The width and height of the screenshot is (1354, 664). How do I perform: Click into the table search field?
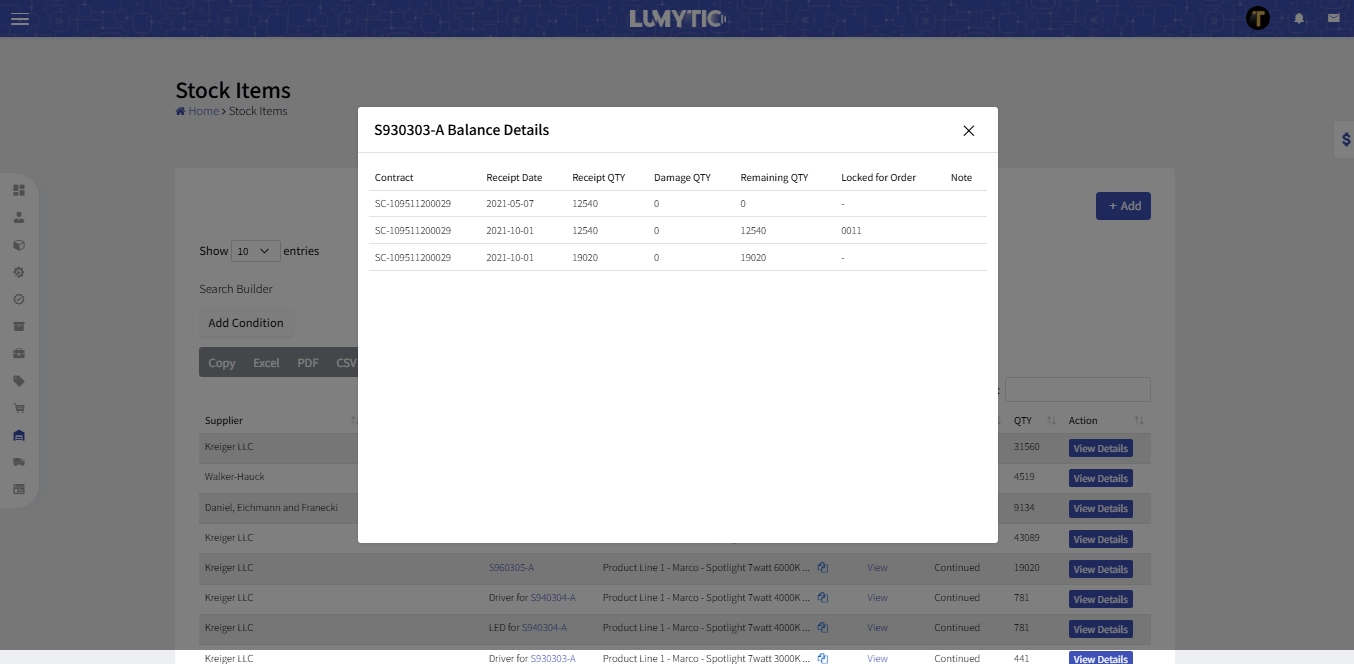[1077, 390]
